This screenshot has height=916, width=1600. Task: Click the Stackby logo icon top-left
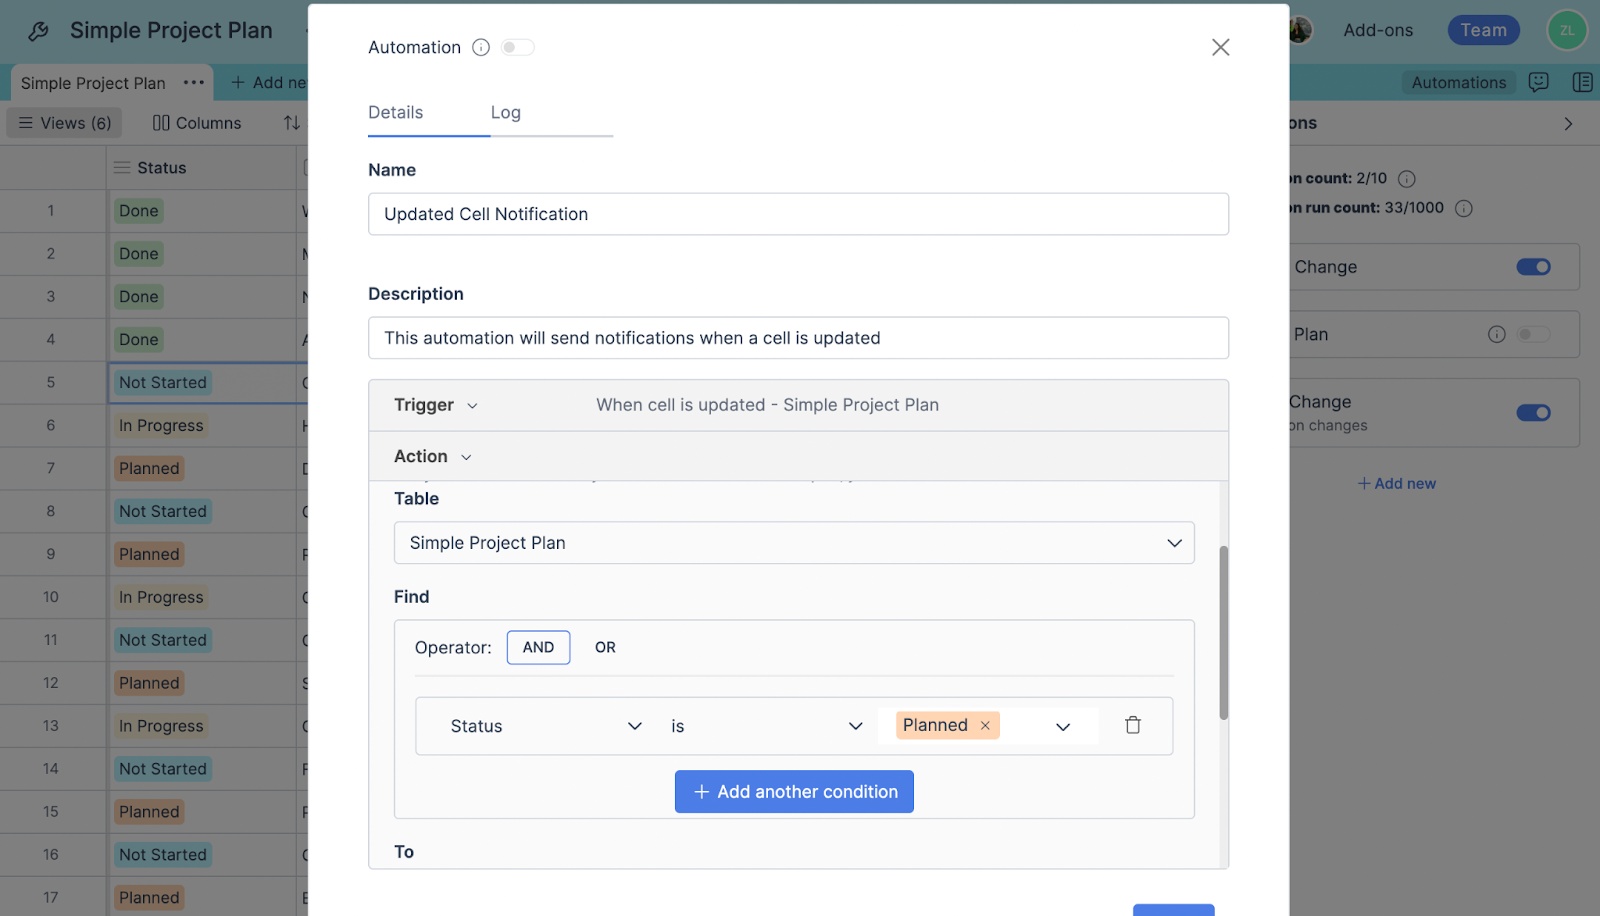click(x=37, y=30)
